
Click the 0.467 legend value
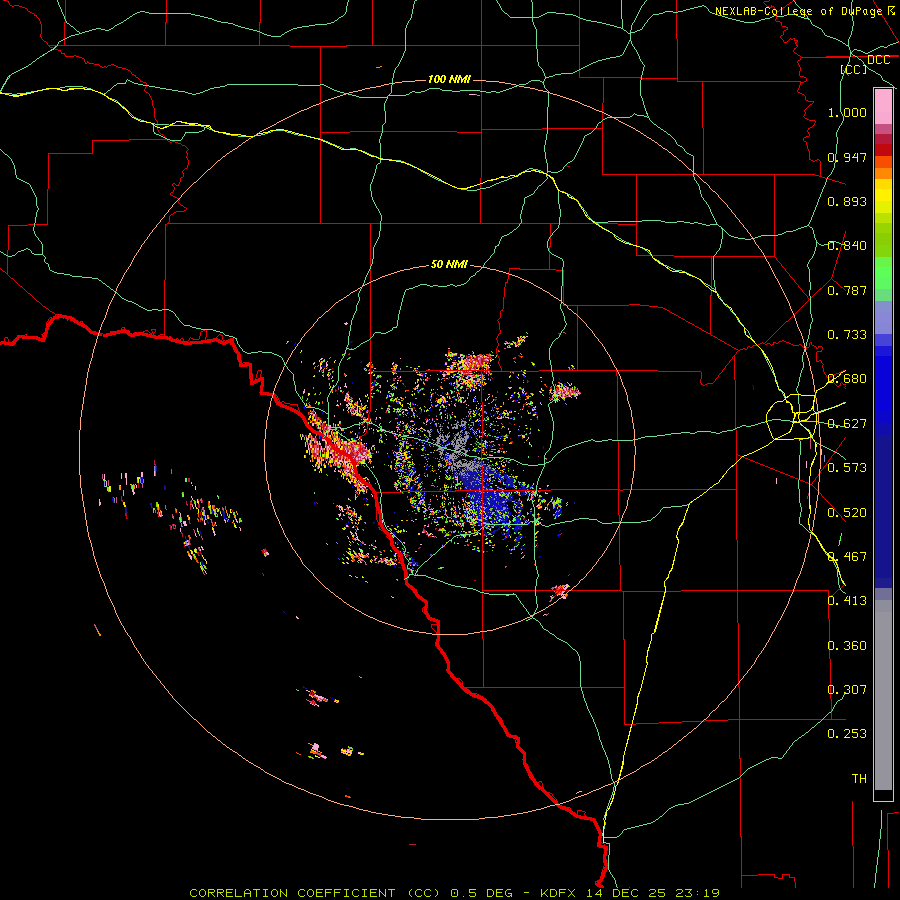847,557
